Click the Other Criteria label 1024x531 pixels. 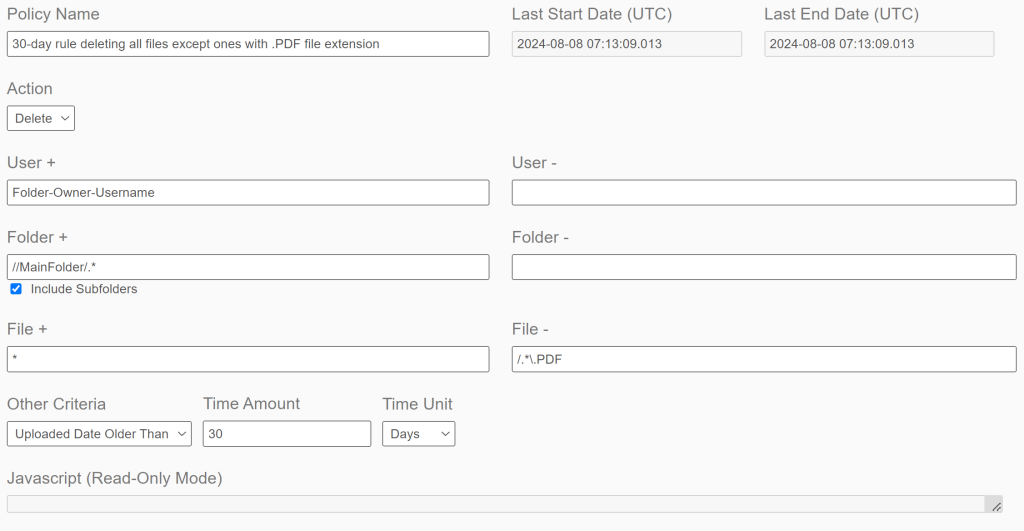(x=56, y=404)
